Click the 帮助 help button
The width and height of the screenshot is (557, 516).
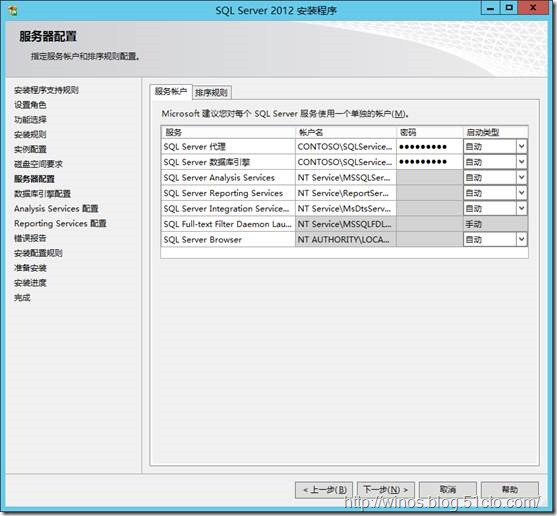pyautogui.click(x=510, y=490)
